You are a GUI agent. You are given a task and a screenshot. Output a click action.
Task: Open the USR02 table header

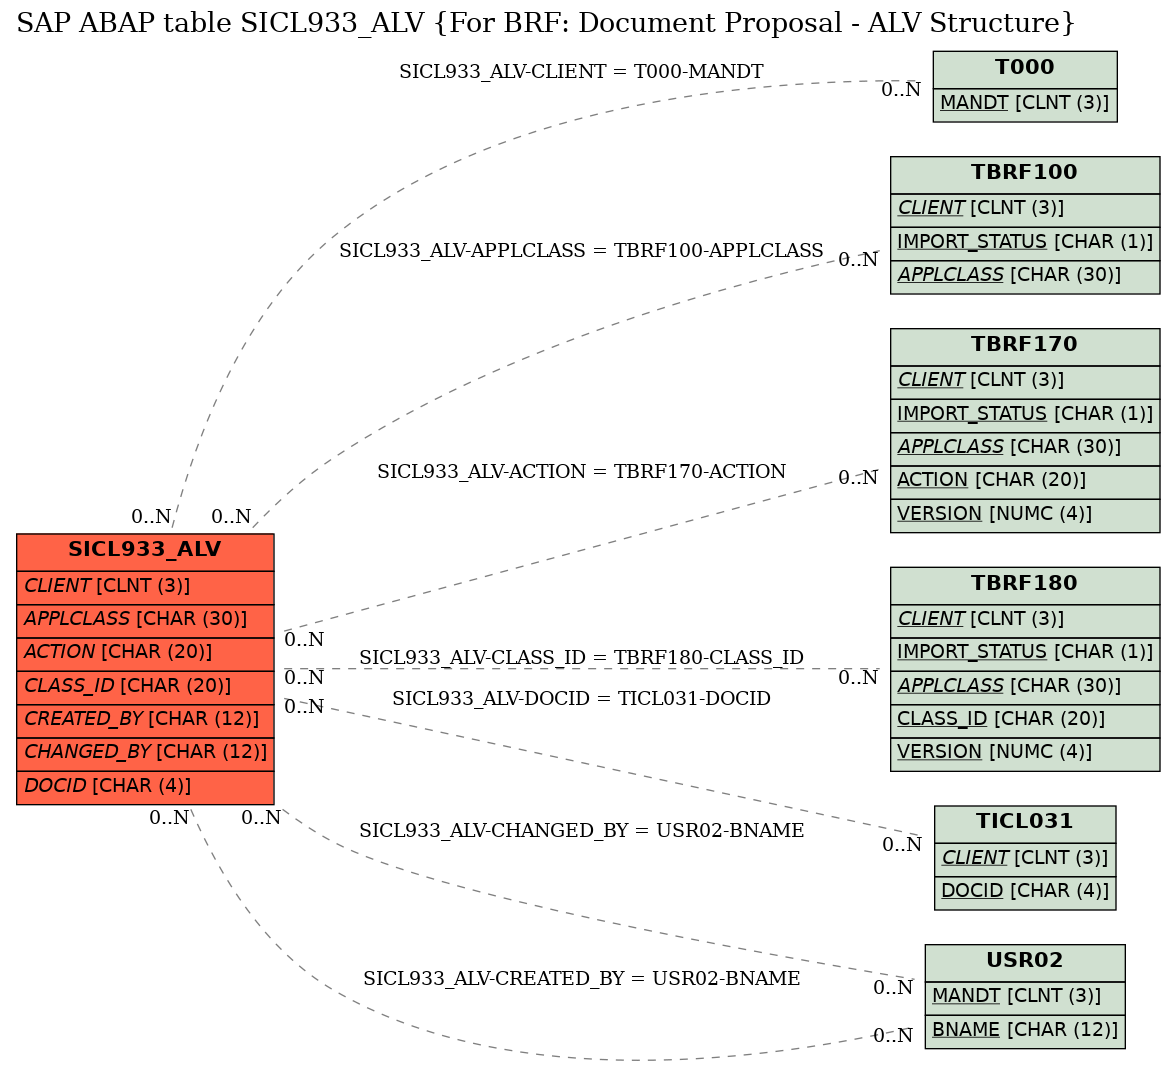[1024, 962]
